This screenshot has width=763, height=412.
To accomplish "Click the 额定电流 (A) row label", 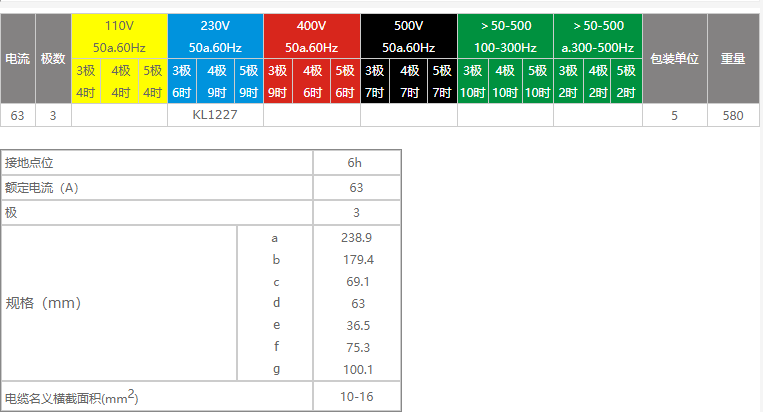I will tap(42, 188).
